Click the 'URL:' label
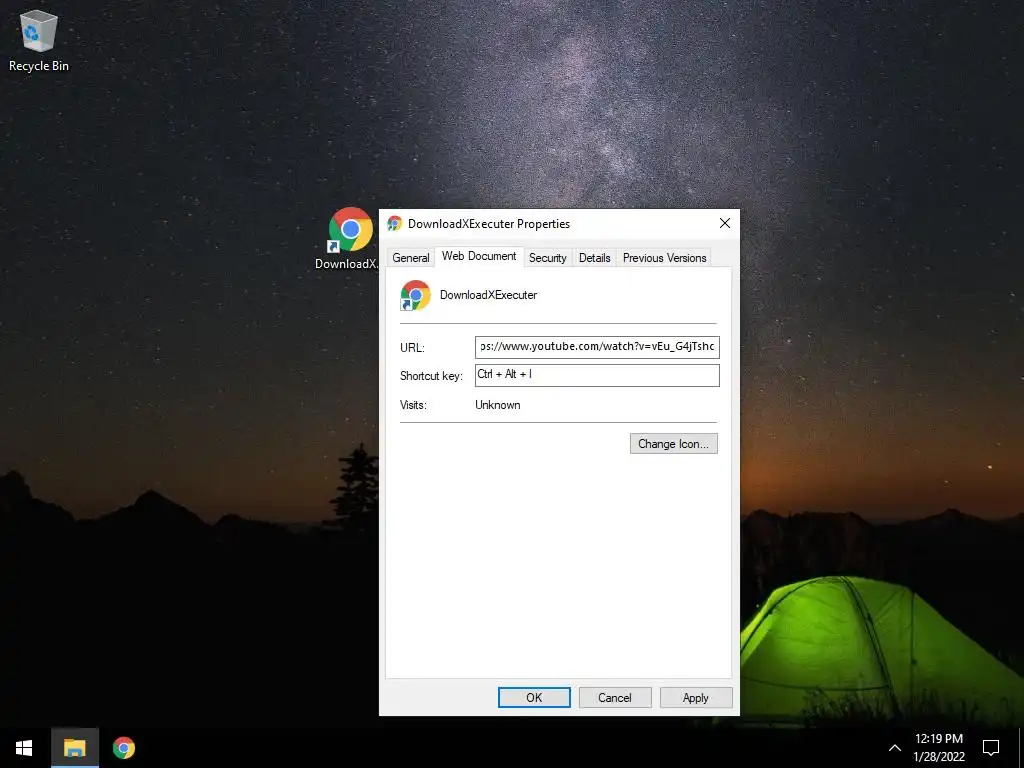This screenshot has width=1024, height=768. coord(412,348)
